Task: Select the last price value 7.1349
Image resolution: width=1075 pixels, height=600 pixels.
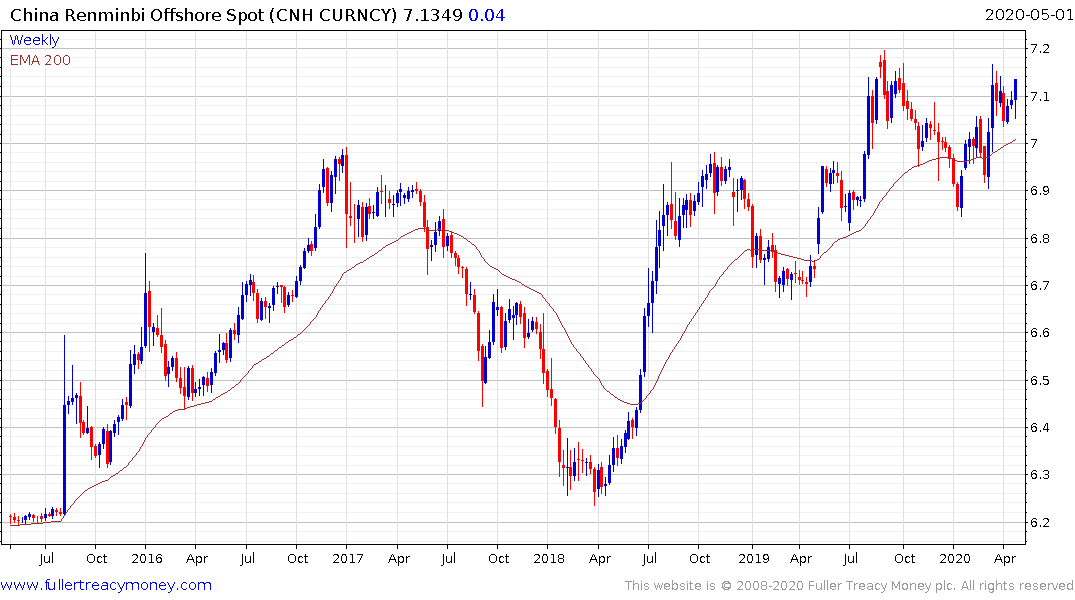Action: (x=433, y=15)
